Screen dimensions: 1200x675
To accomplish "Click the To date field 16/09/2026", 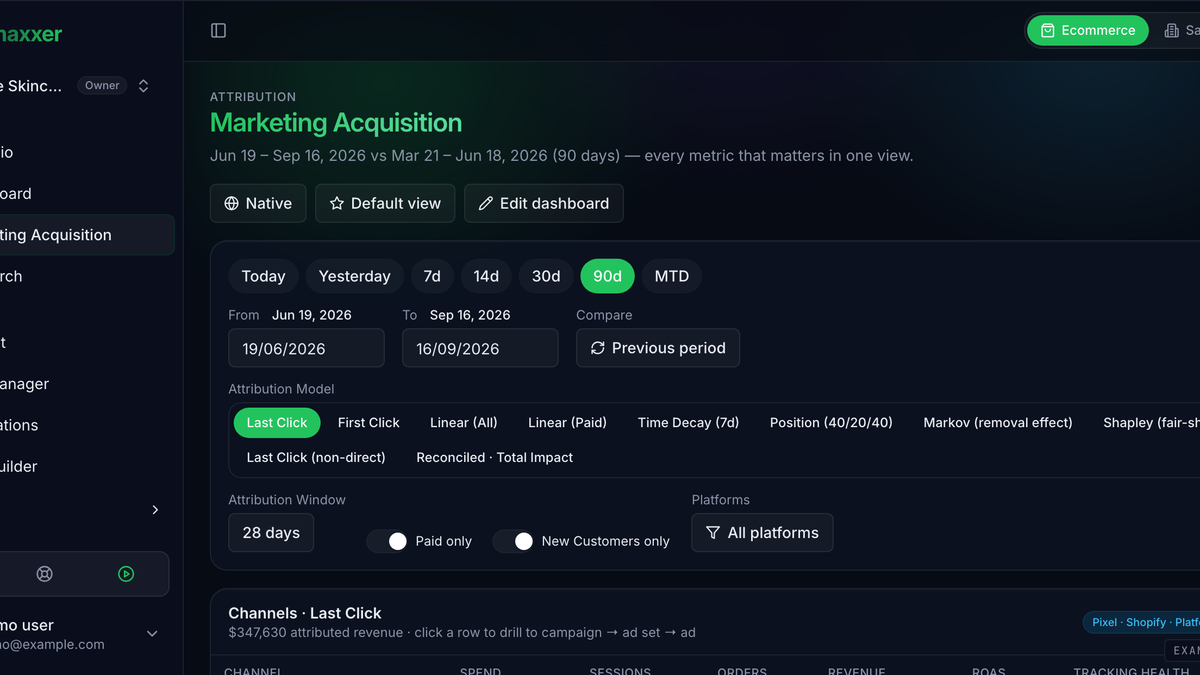I will [x=480, y=348].
